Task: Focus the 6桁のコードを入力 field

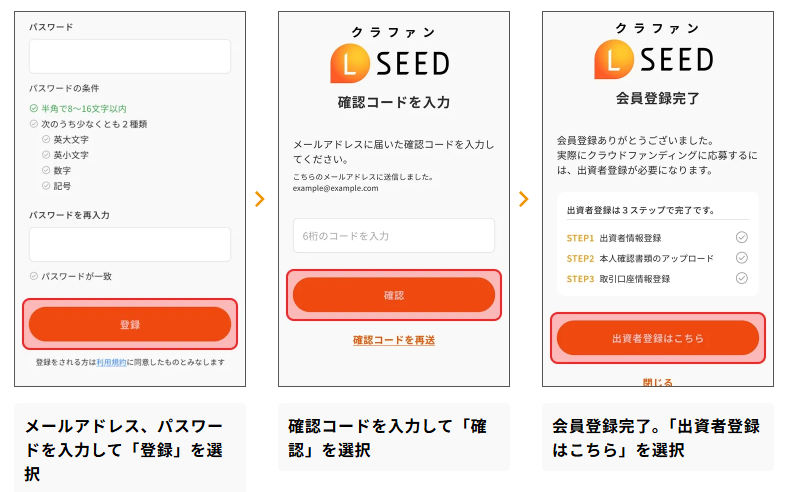Action: [394, 236]
